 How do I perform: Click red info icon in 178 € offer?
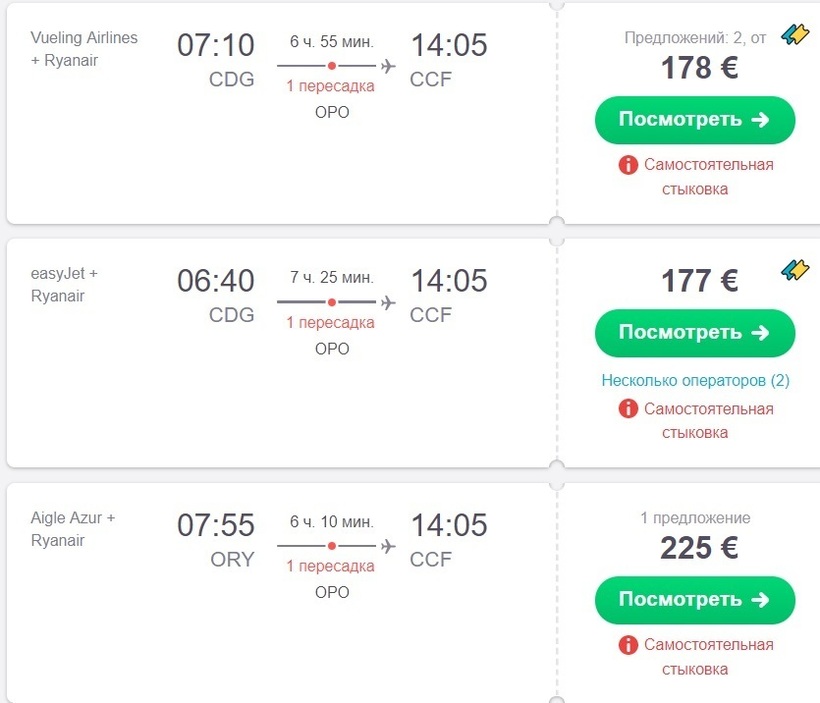(x=628, y=165)
